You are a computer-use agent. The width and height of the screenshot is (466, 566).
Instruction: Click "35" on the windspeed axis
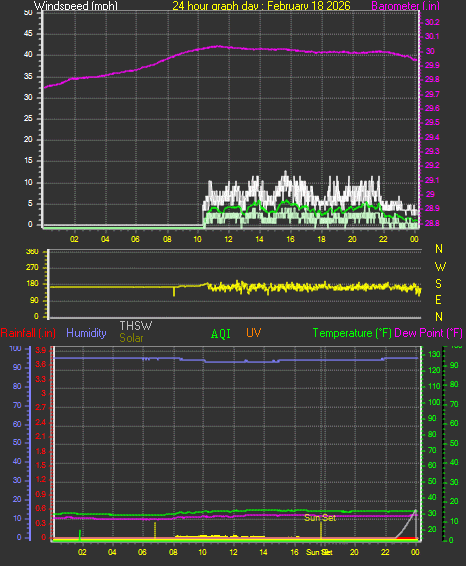point(28,77)
